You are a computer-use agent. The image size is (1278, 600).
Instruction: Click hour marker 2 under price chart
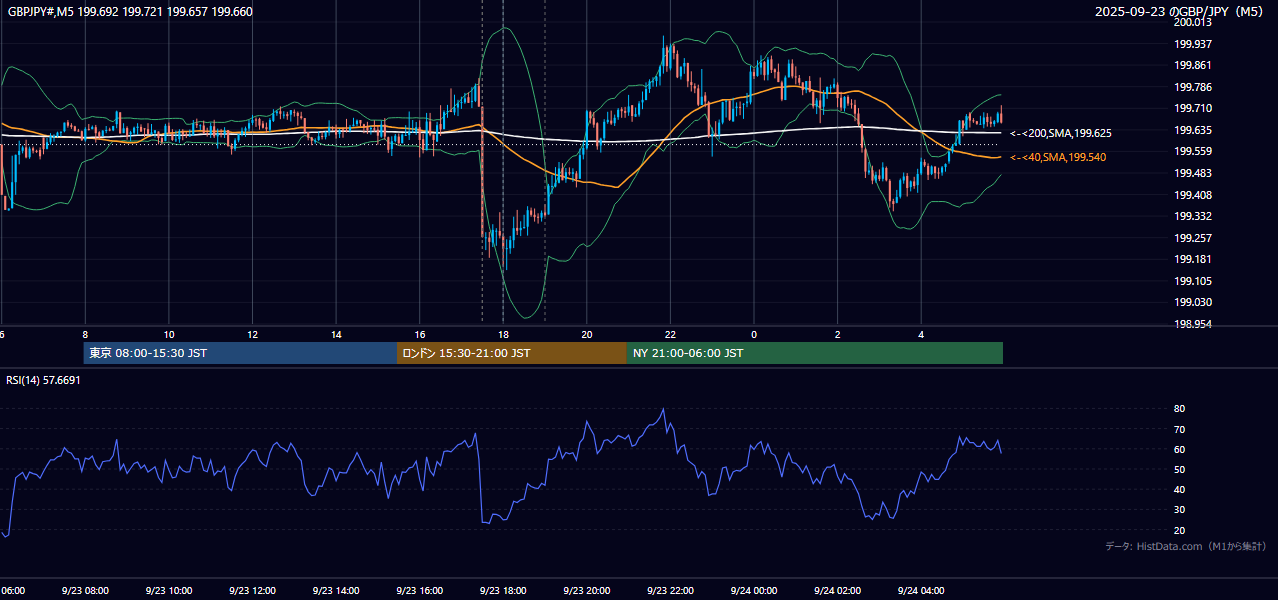click(x=837, y=335)
